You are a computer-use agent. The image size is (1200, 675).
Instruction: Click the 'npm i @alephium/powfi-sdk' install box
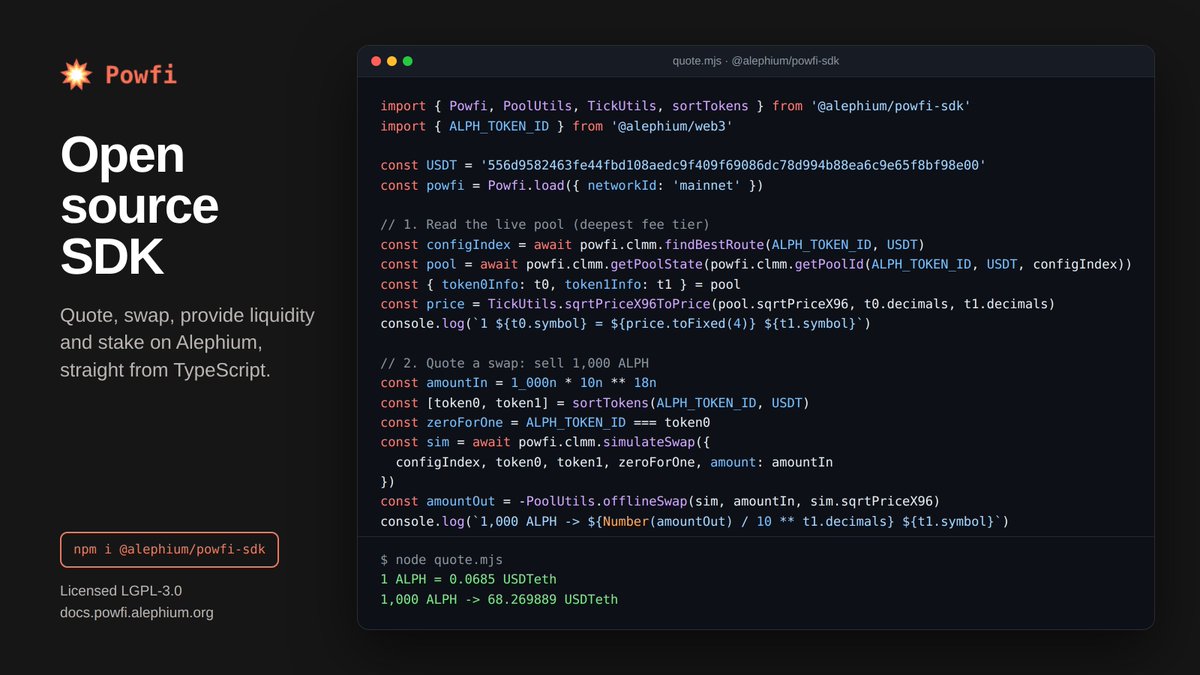[x=169, y=550]
